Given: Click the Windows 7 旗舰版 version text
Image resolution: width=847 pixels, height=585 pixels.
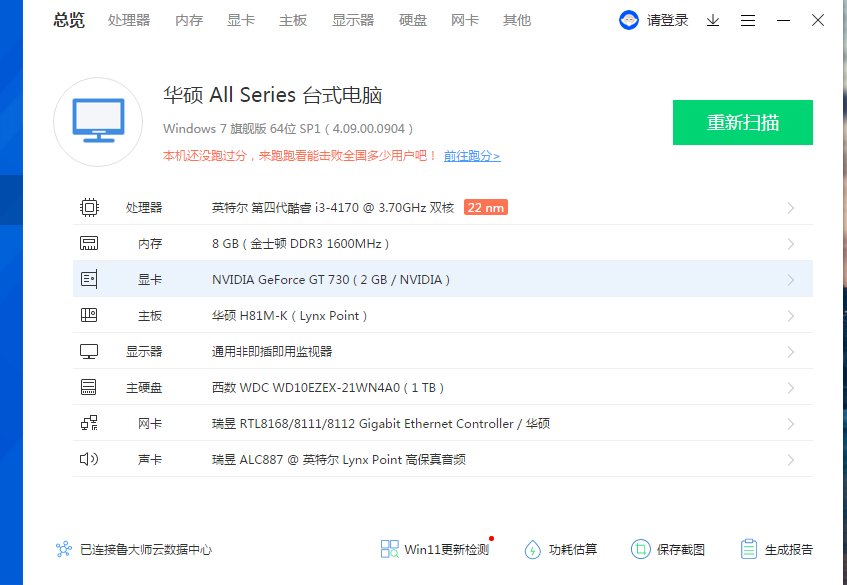Looking at the screenshot, I should coord(288,129).
